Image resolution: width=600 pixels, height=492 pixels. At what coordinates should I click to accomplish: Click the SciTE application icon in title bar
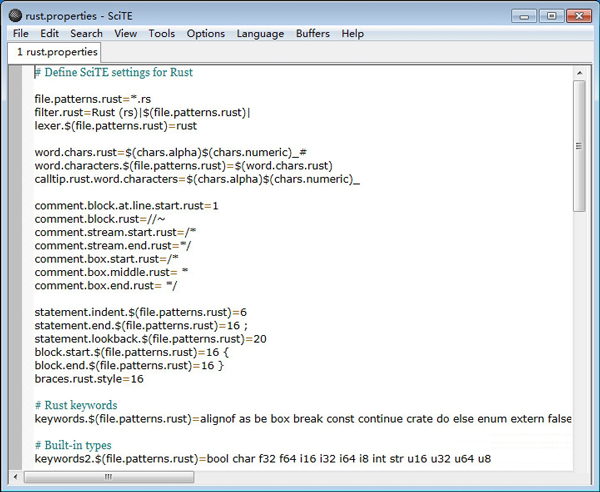pos(15,16)
